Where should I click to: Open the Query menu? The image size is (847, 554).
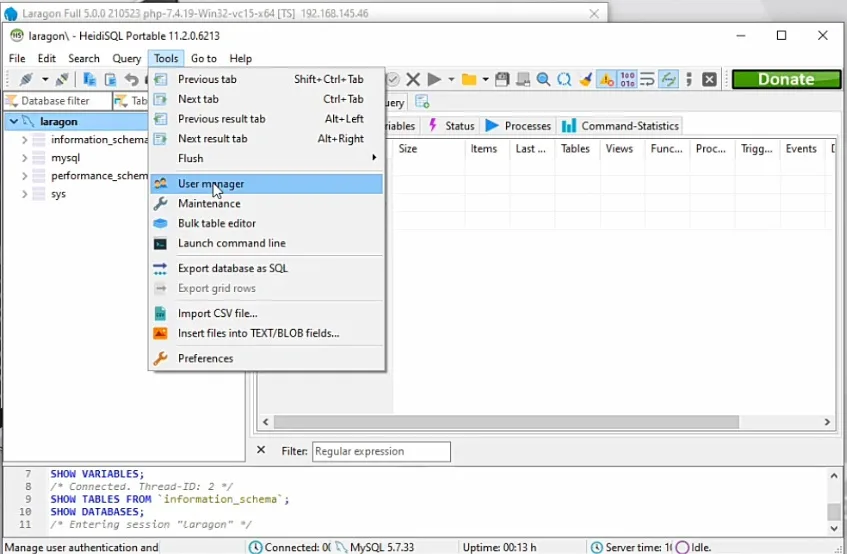pyautogui.click(x=126, y=58)
